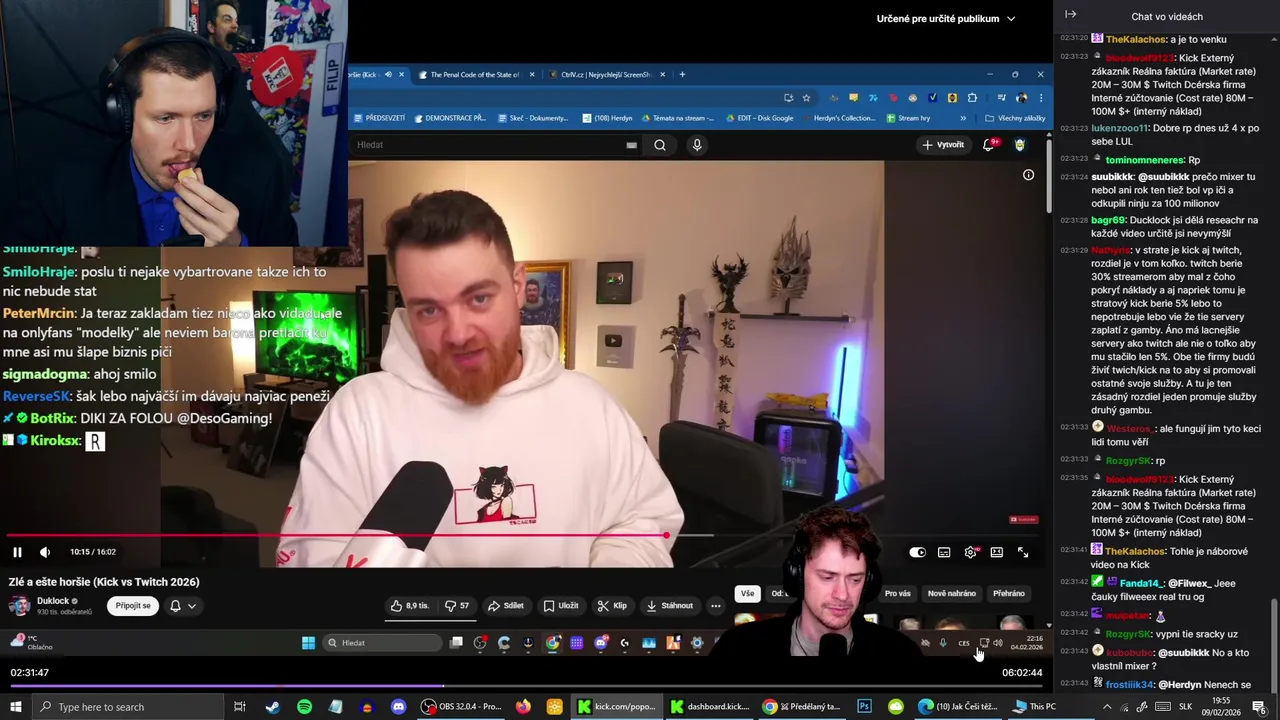Bookmark page with the Chrome star icon
Screen dimensions: 1280x720
pyautogui.click(x=806, y=98)
